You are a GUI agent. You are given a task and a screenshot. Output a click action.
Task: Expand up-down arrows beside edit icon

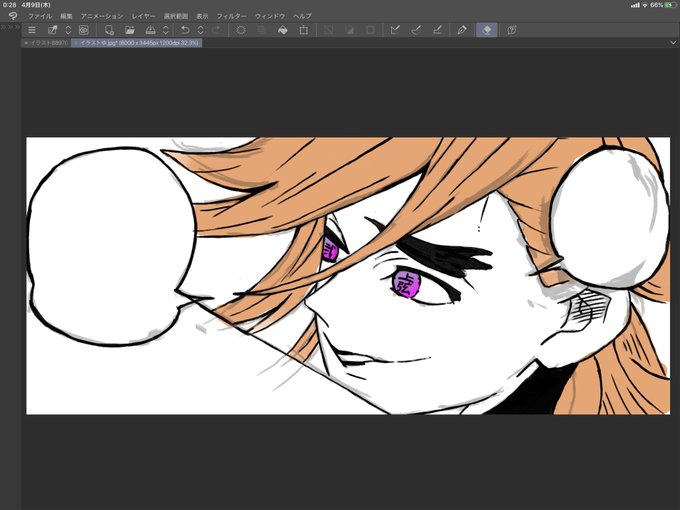(68, 30)
